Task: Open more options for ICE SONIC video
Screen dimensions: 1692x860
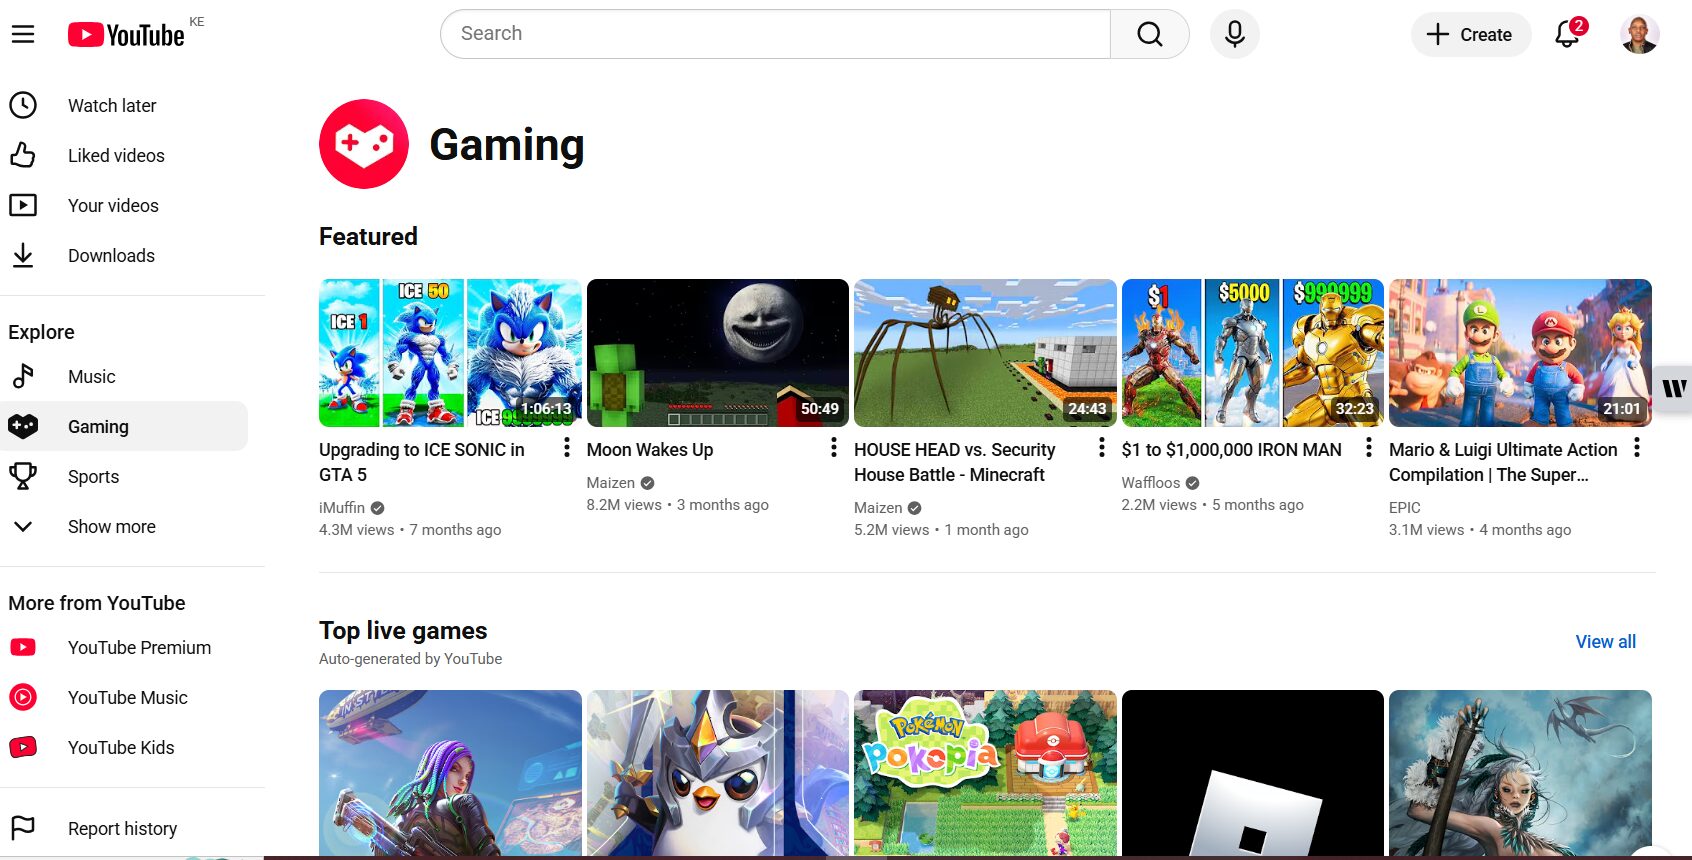Action: pos(567,448)
